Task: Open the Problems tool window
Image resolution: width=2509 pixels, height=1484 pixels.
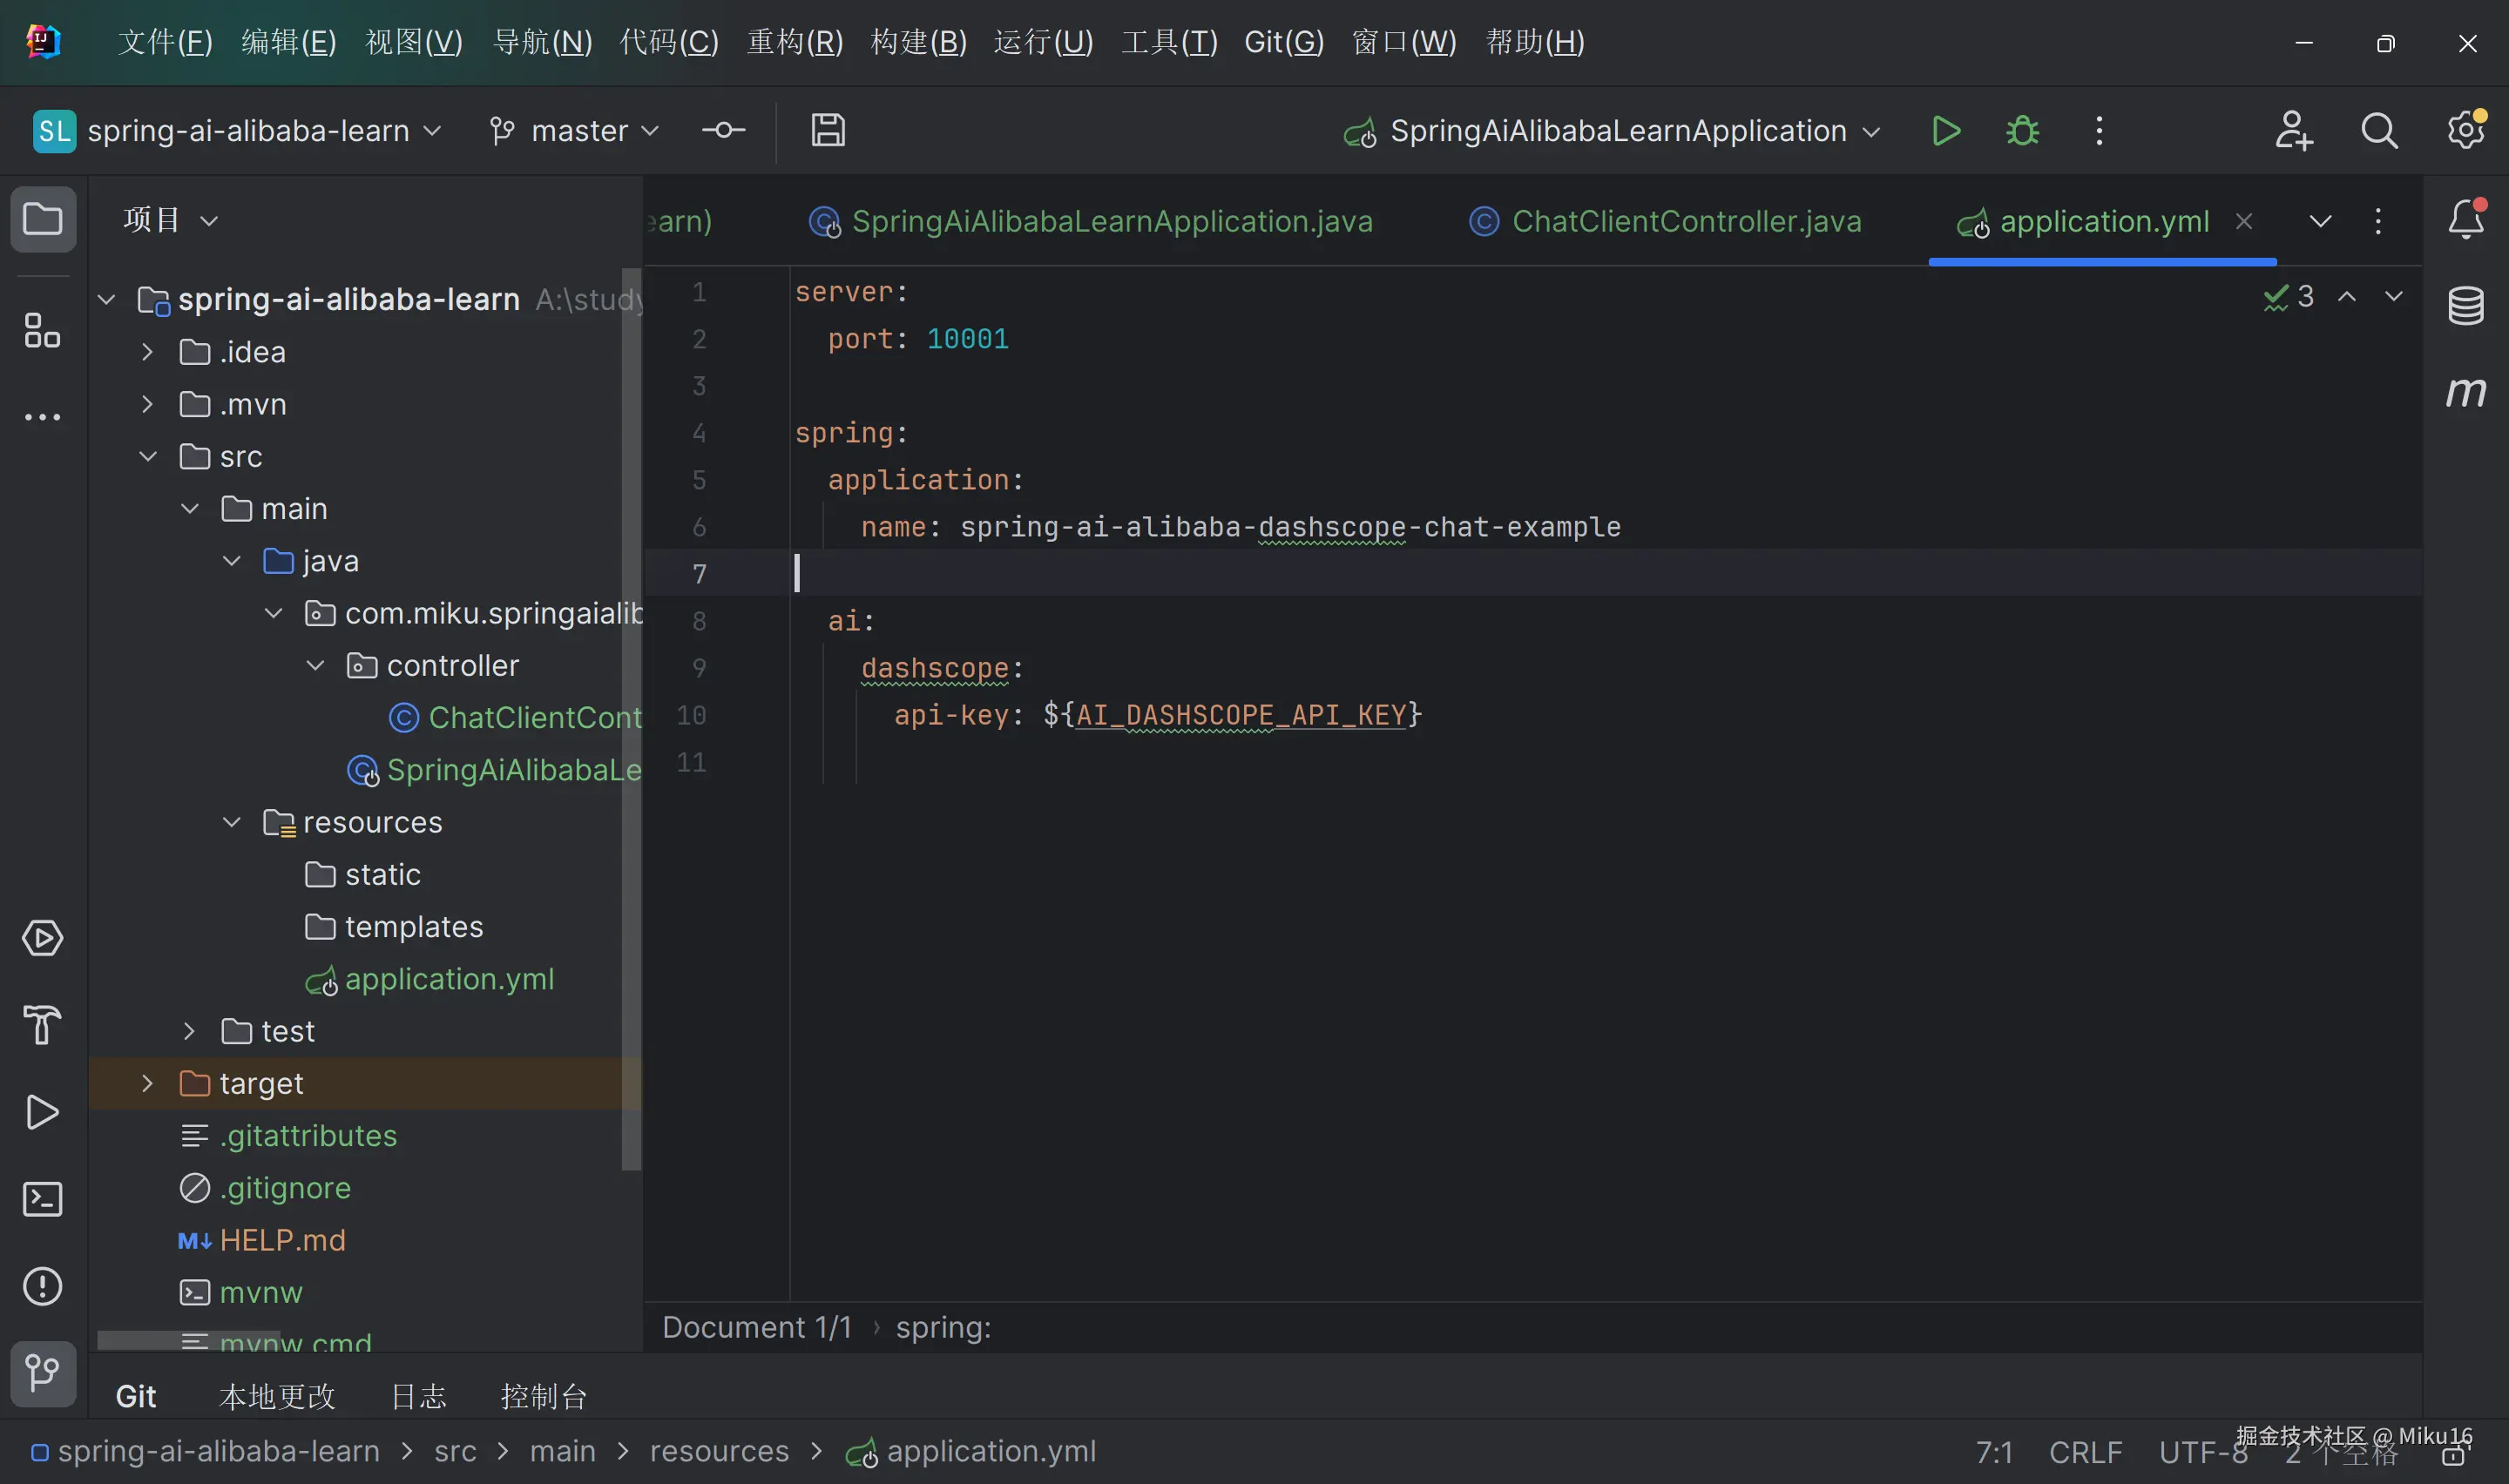Action: pyautogui.click(x=42, y=1286)
